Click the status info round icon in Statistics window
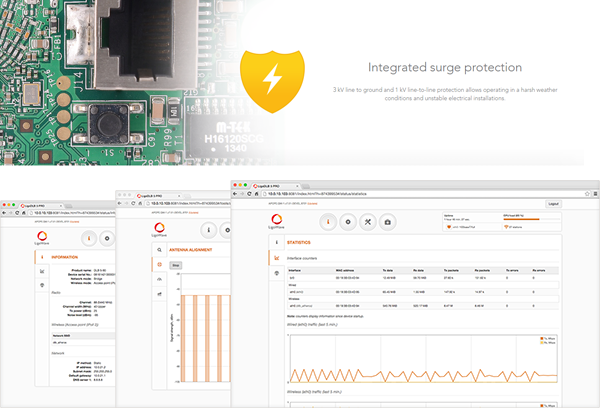 (x=328, y=222)
